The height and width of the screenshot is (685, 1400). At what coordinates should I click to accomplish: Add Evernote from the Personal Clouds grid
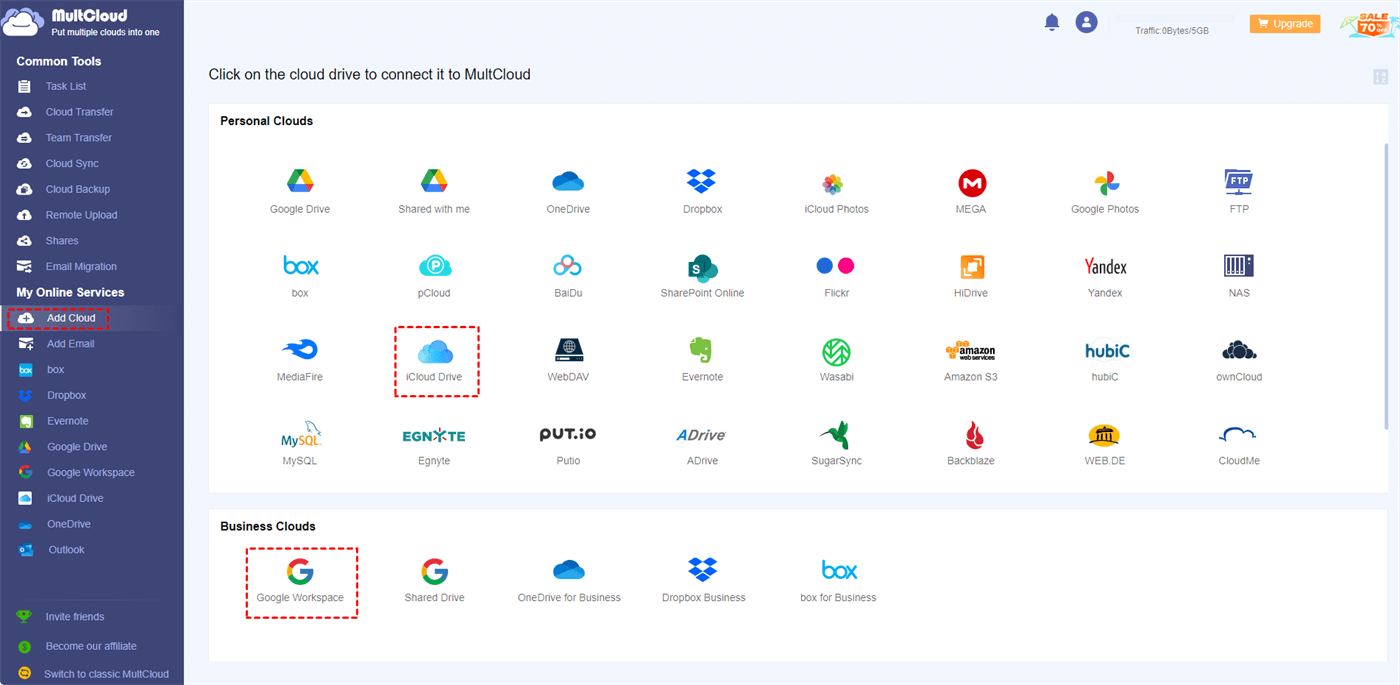coord(702,359)
